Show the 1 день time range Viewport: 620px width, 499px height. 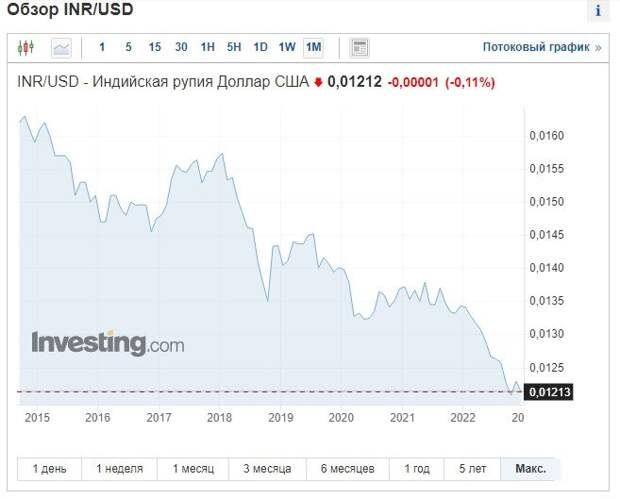(50, 469)
